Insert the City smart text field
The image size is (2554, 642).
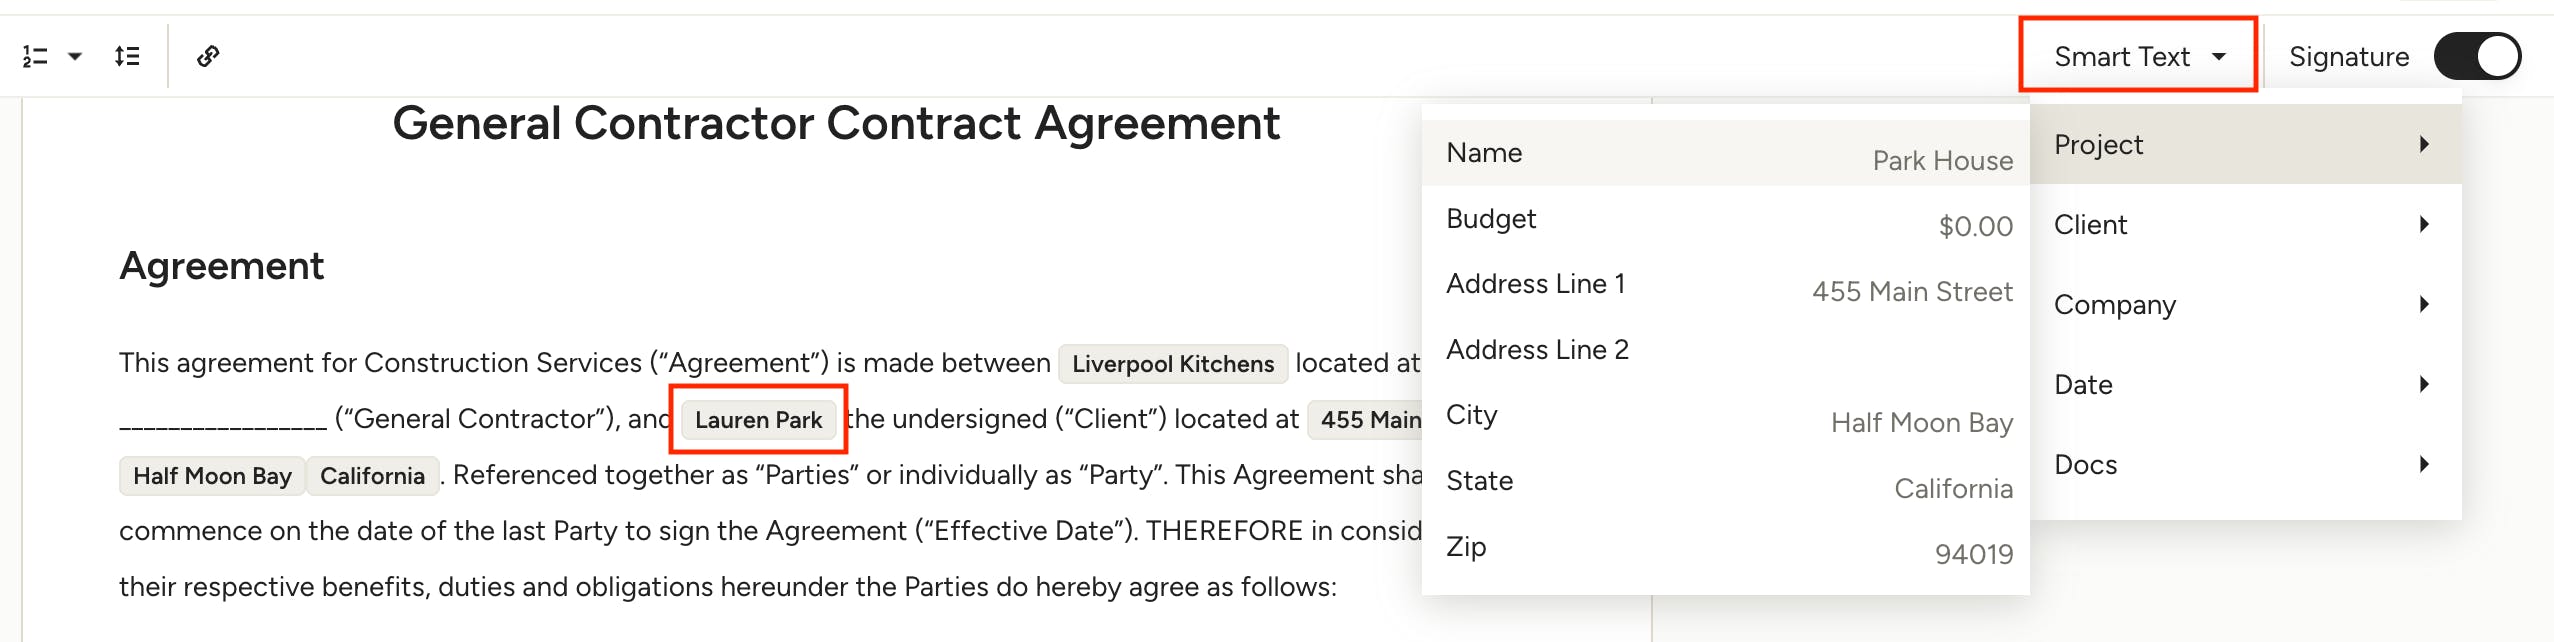pos(1726,417)
